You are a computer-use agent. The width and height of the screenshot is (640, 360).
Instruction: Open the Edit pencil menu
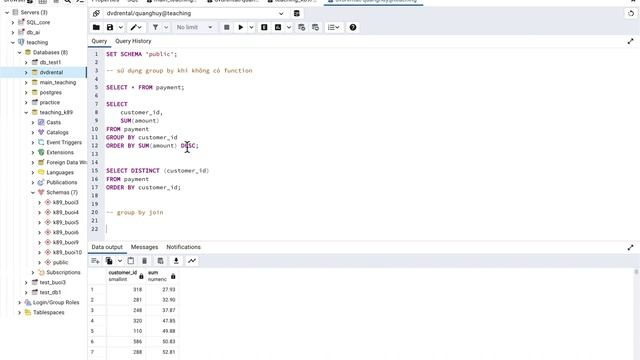pyautogui.click(x=136, y=27)
